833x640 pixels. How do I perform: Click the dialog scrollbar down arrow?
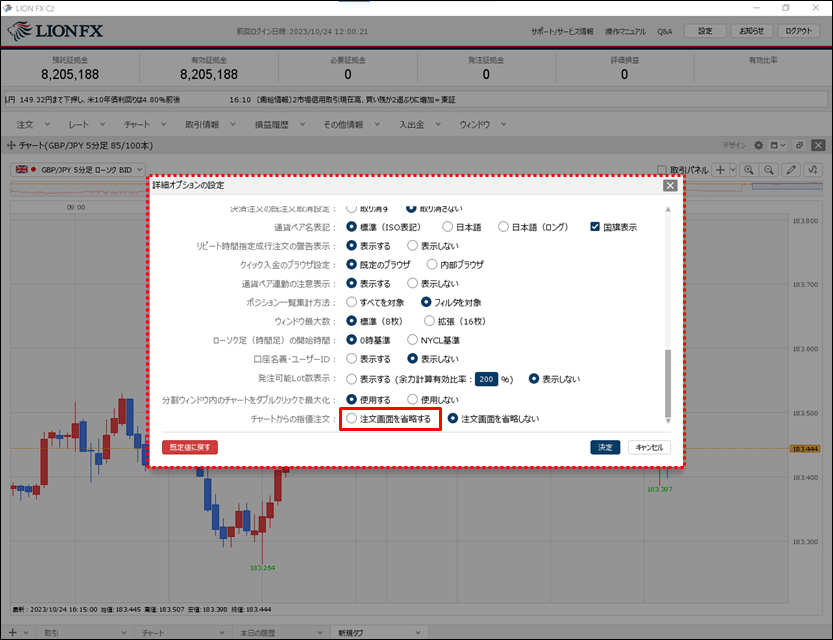tap(668, 421)
